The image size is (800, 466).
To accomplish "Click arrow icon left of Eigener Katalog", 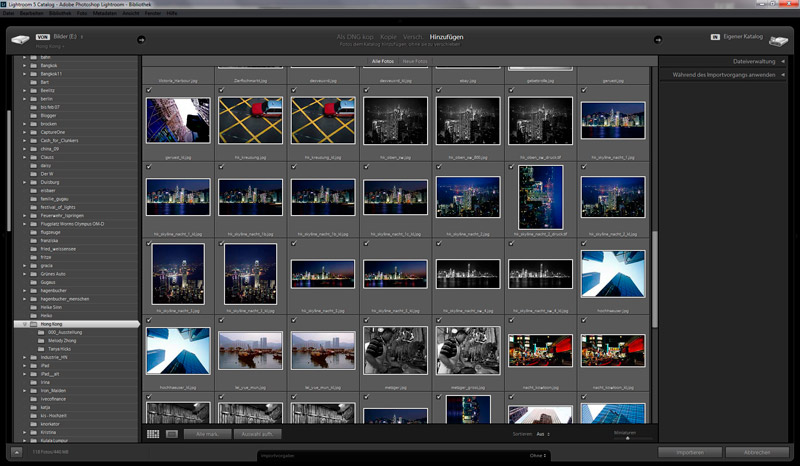I will [x=658, y=40].
